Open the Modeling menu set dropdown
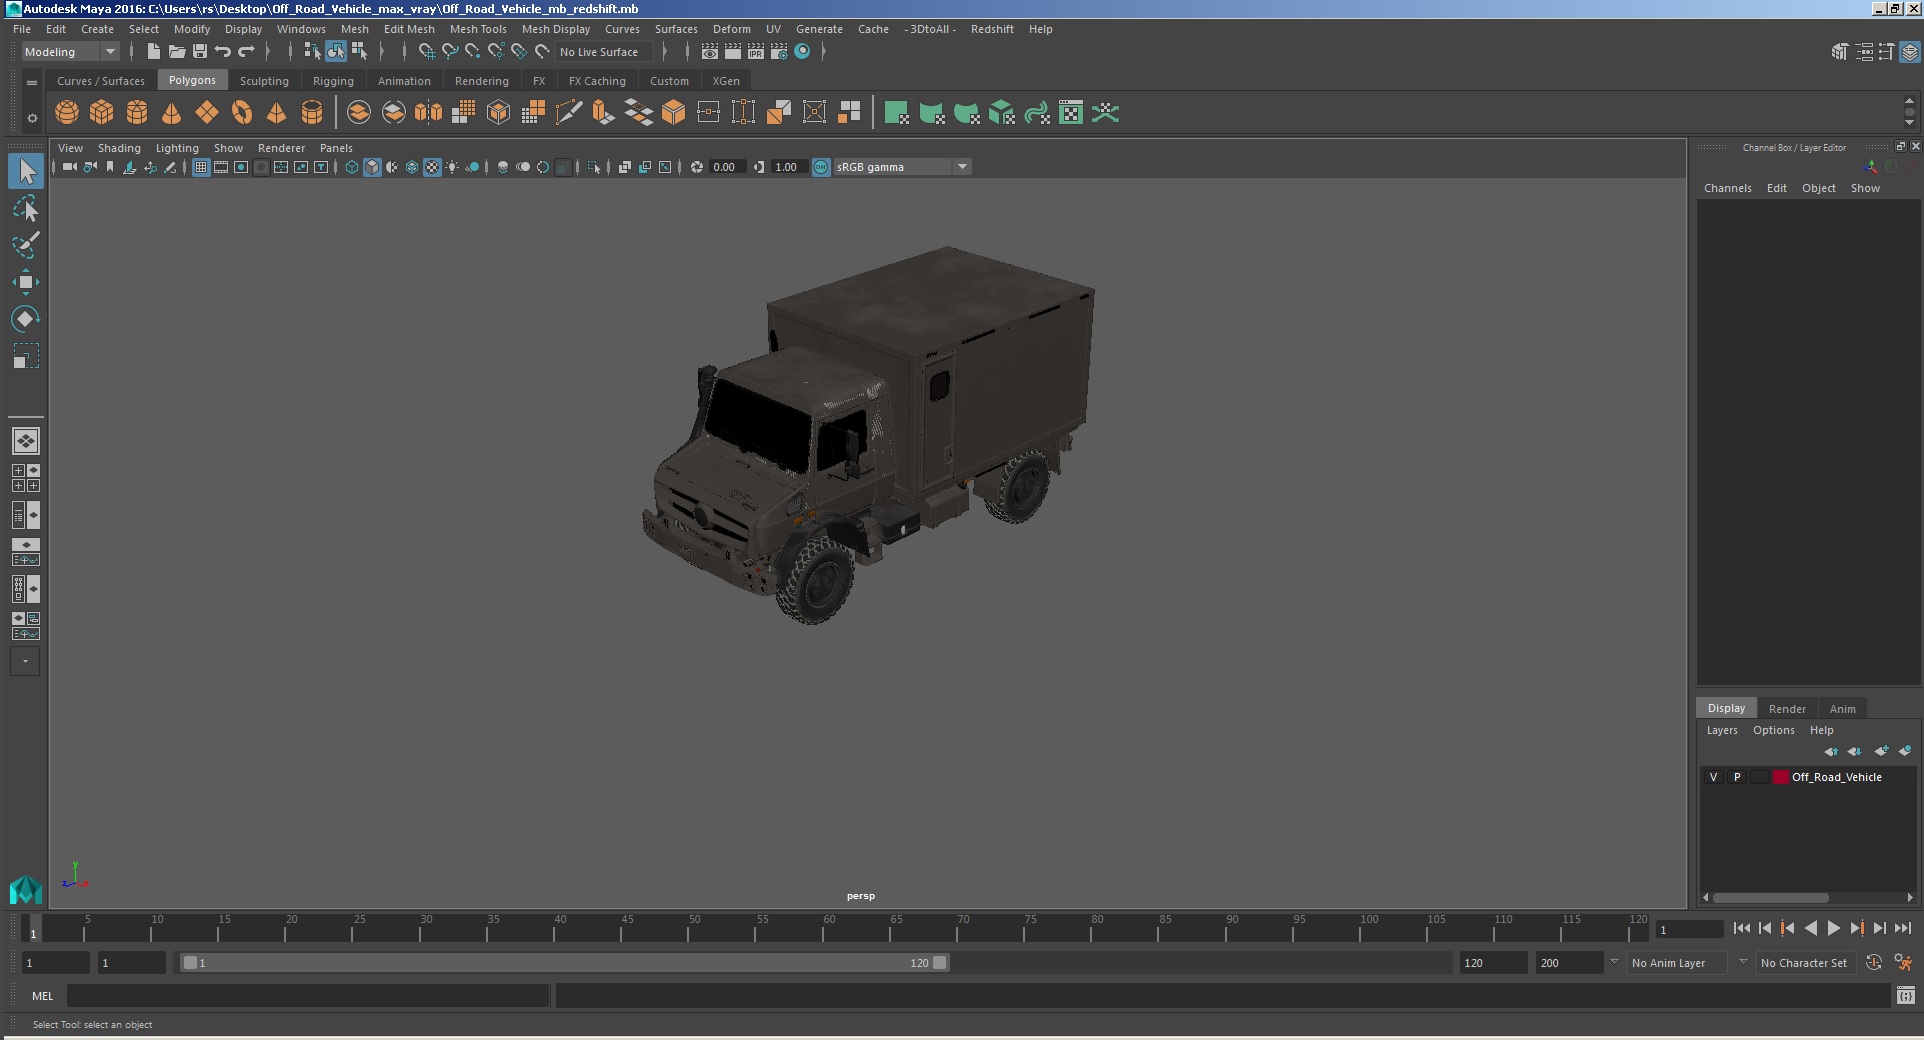Viewport: 1924px width, 1040px height. (x=70, y=52)
